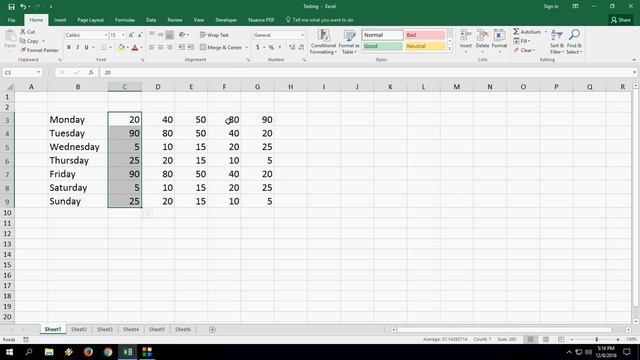Align the cell text to the left
This screenshot has width=640, height=360.
click(151, 47)
